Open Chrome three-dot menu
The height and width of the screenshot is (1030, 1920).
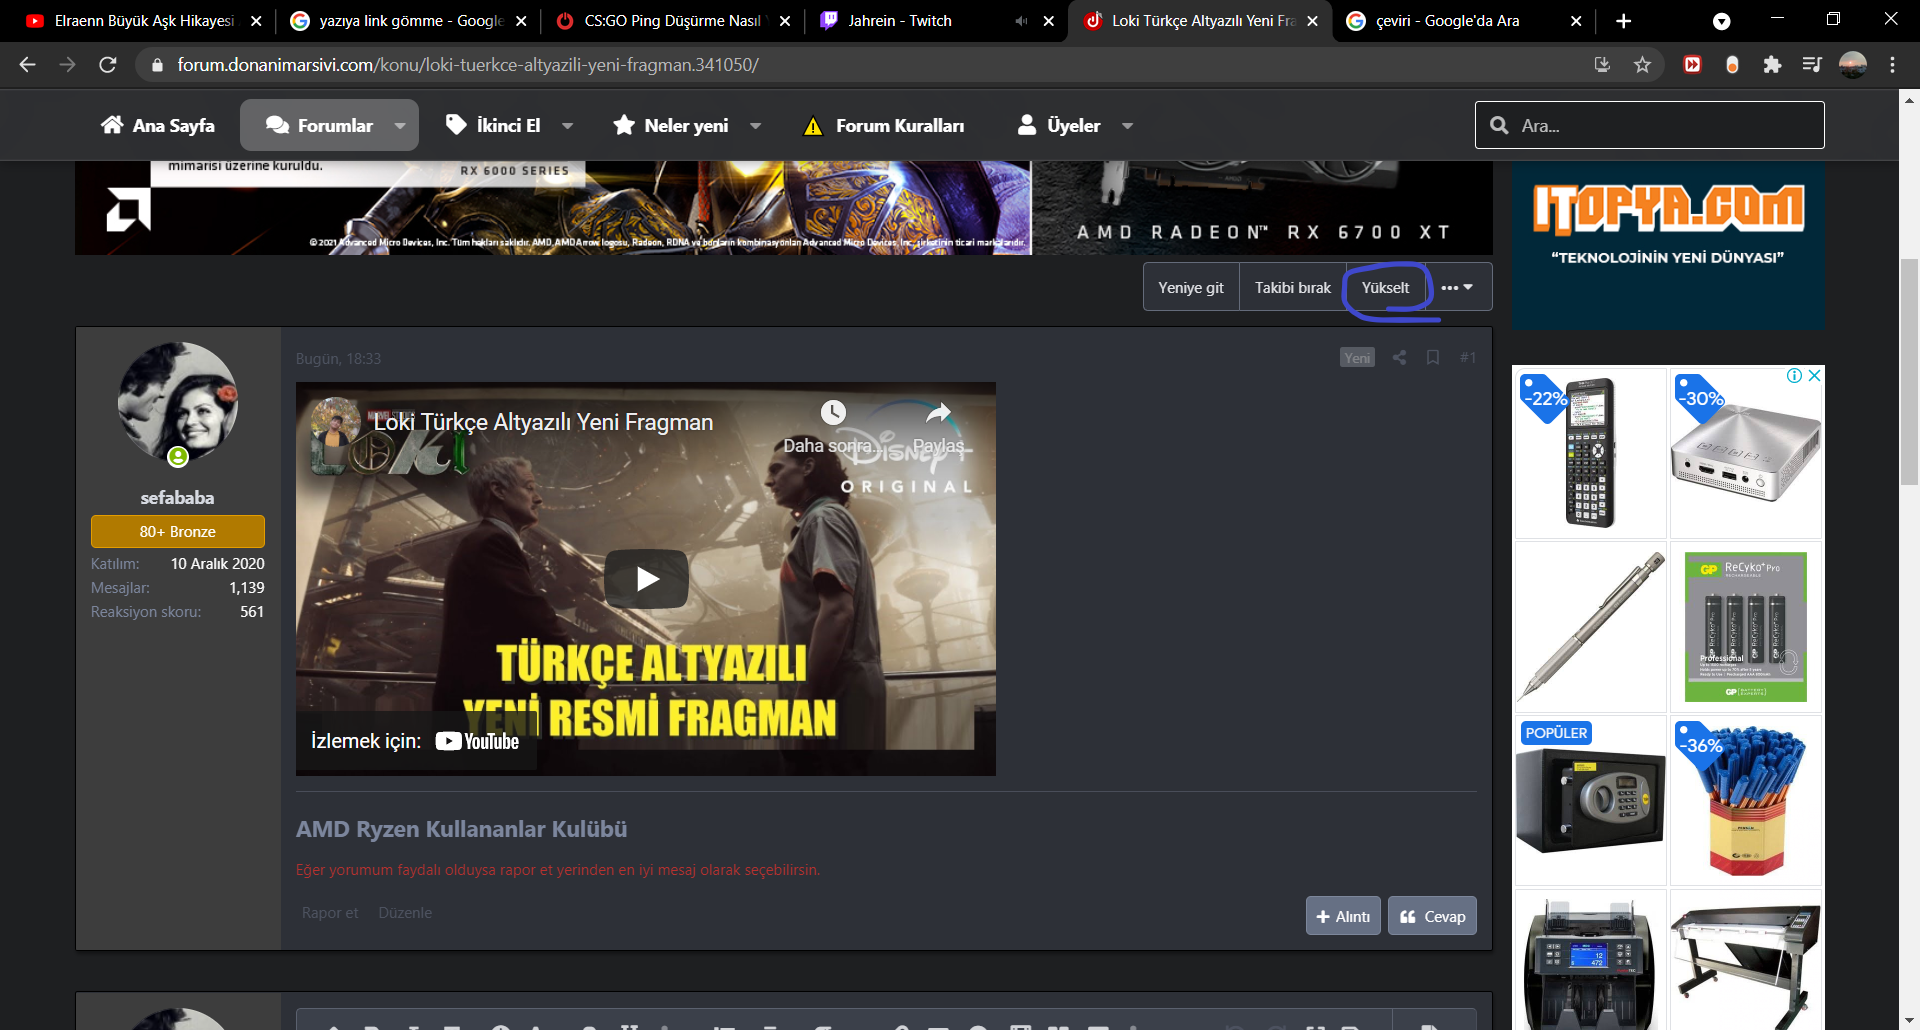click(1892, 65)
